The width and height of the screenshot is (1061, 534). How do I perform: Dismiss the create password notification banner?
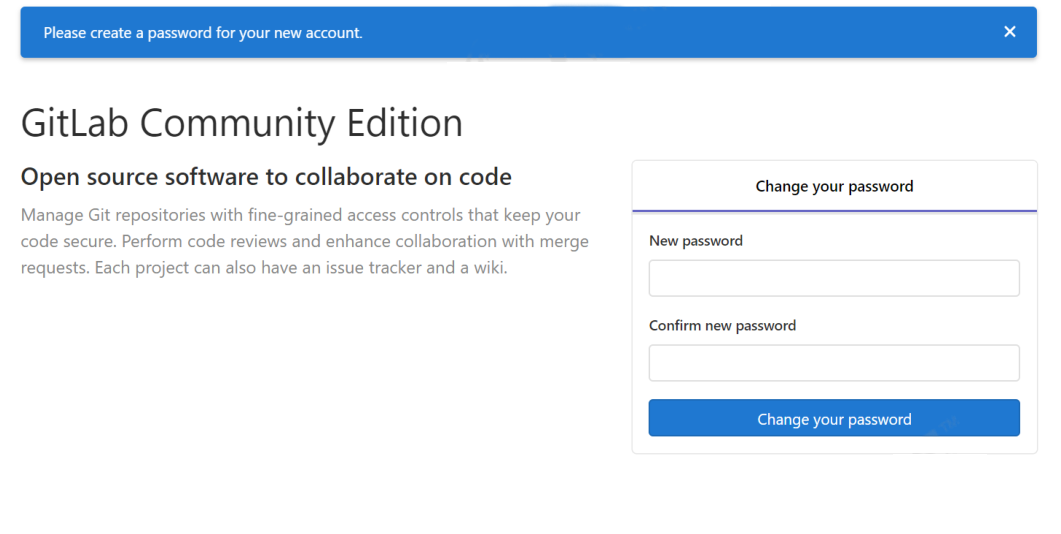pyautogui.click(x=1009, y=32)
